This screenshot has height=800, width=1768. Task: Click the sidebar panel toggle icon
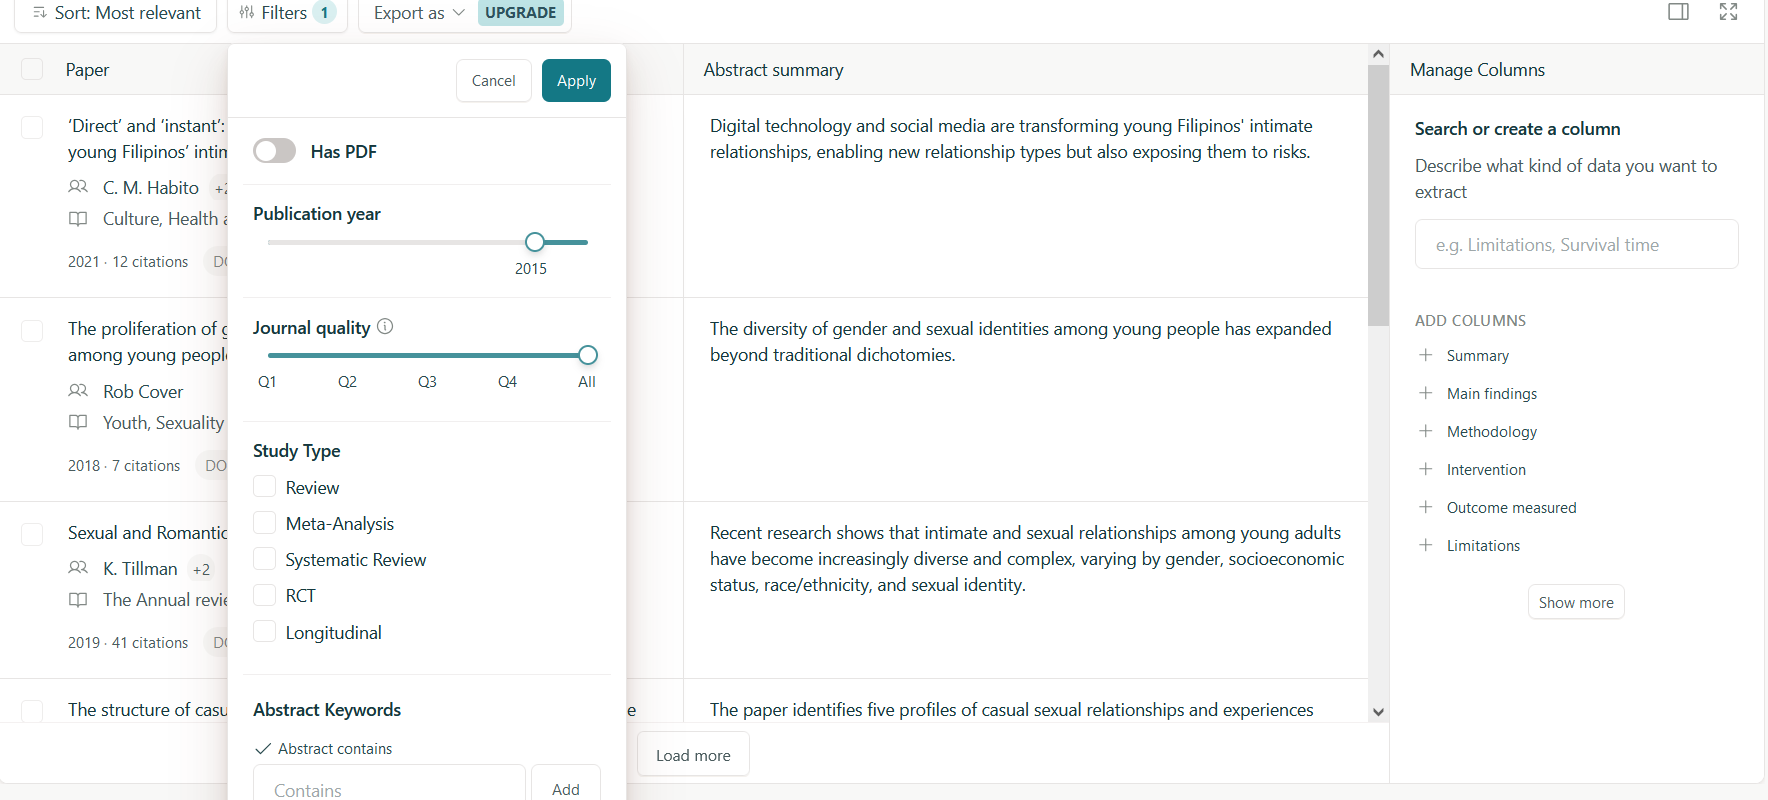[x=1678, y=12]
